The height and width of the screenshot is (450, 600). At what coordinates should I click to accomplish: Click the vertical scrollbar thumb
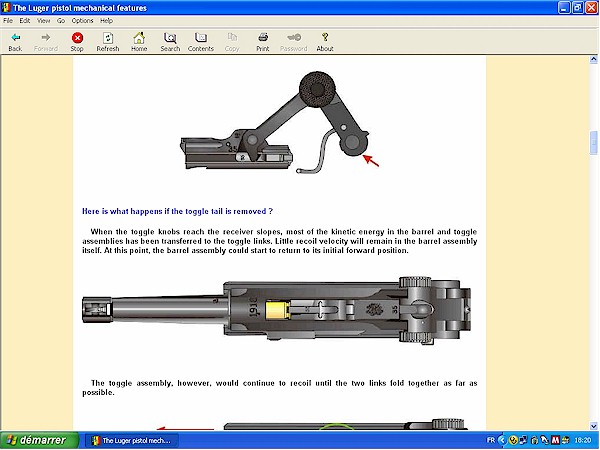tap(593, 143)
